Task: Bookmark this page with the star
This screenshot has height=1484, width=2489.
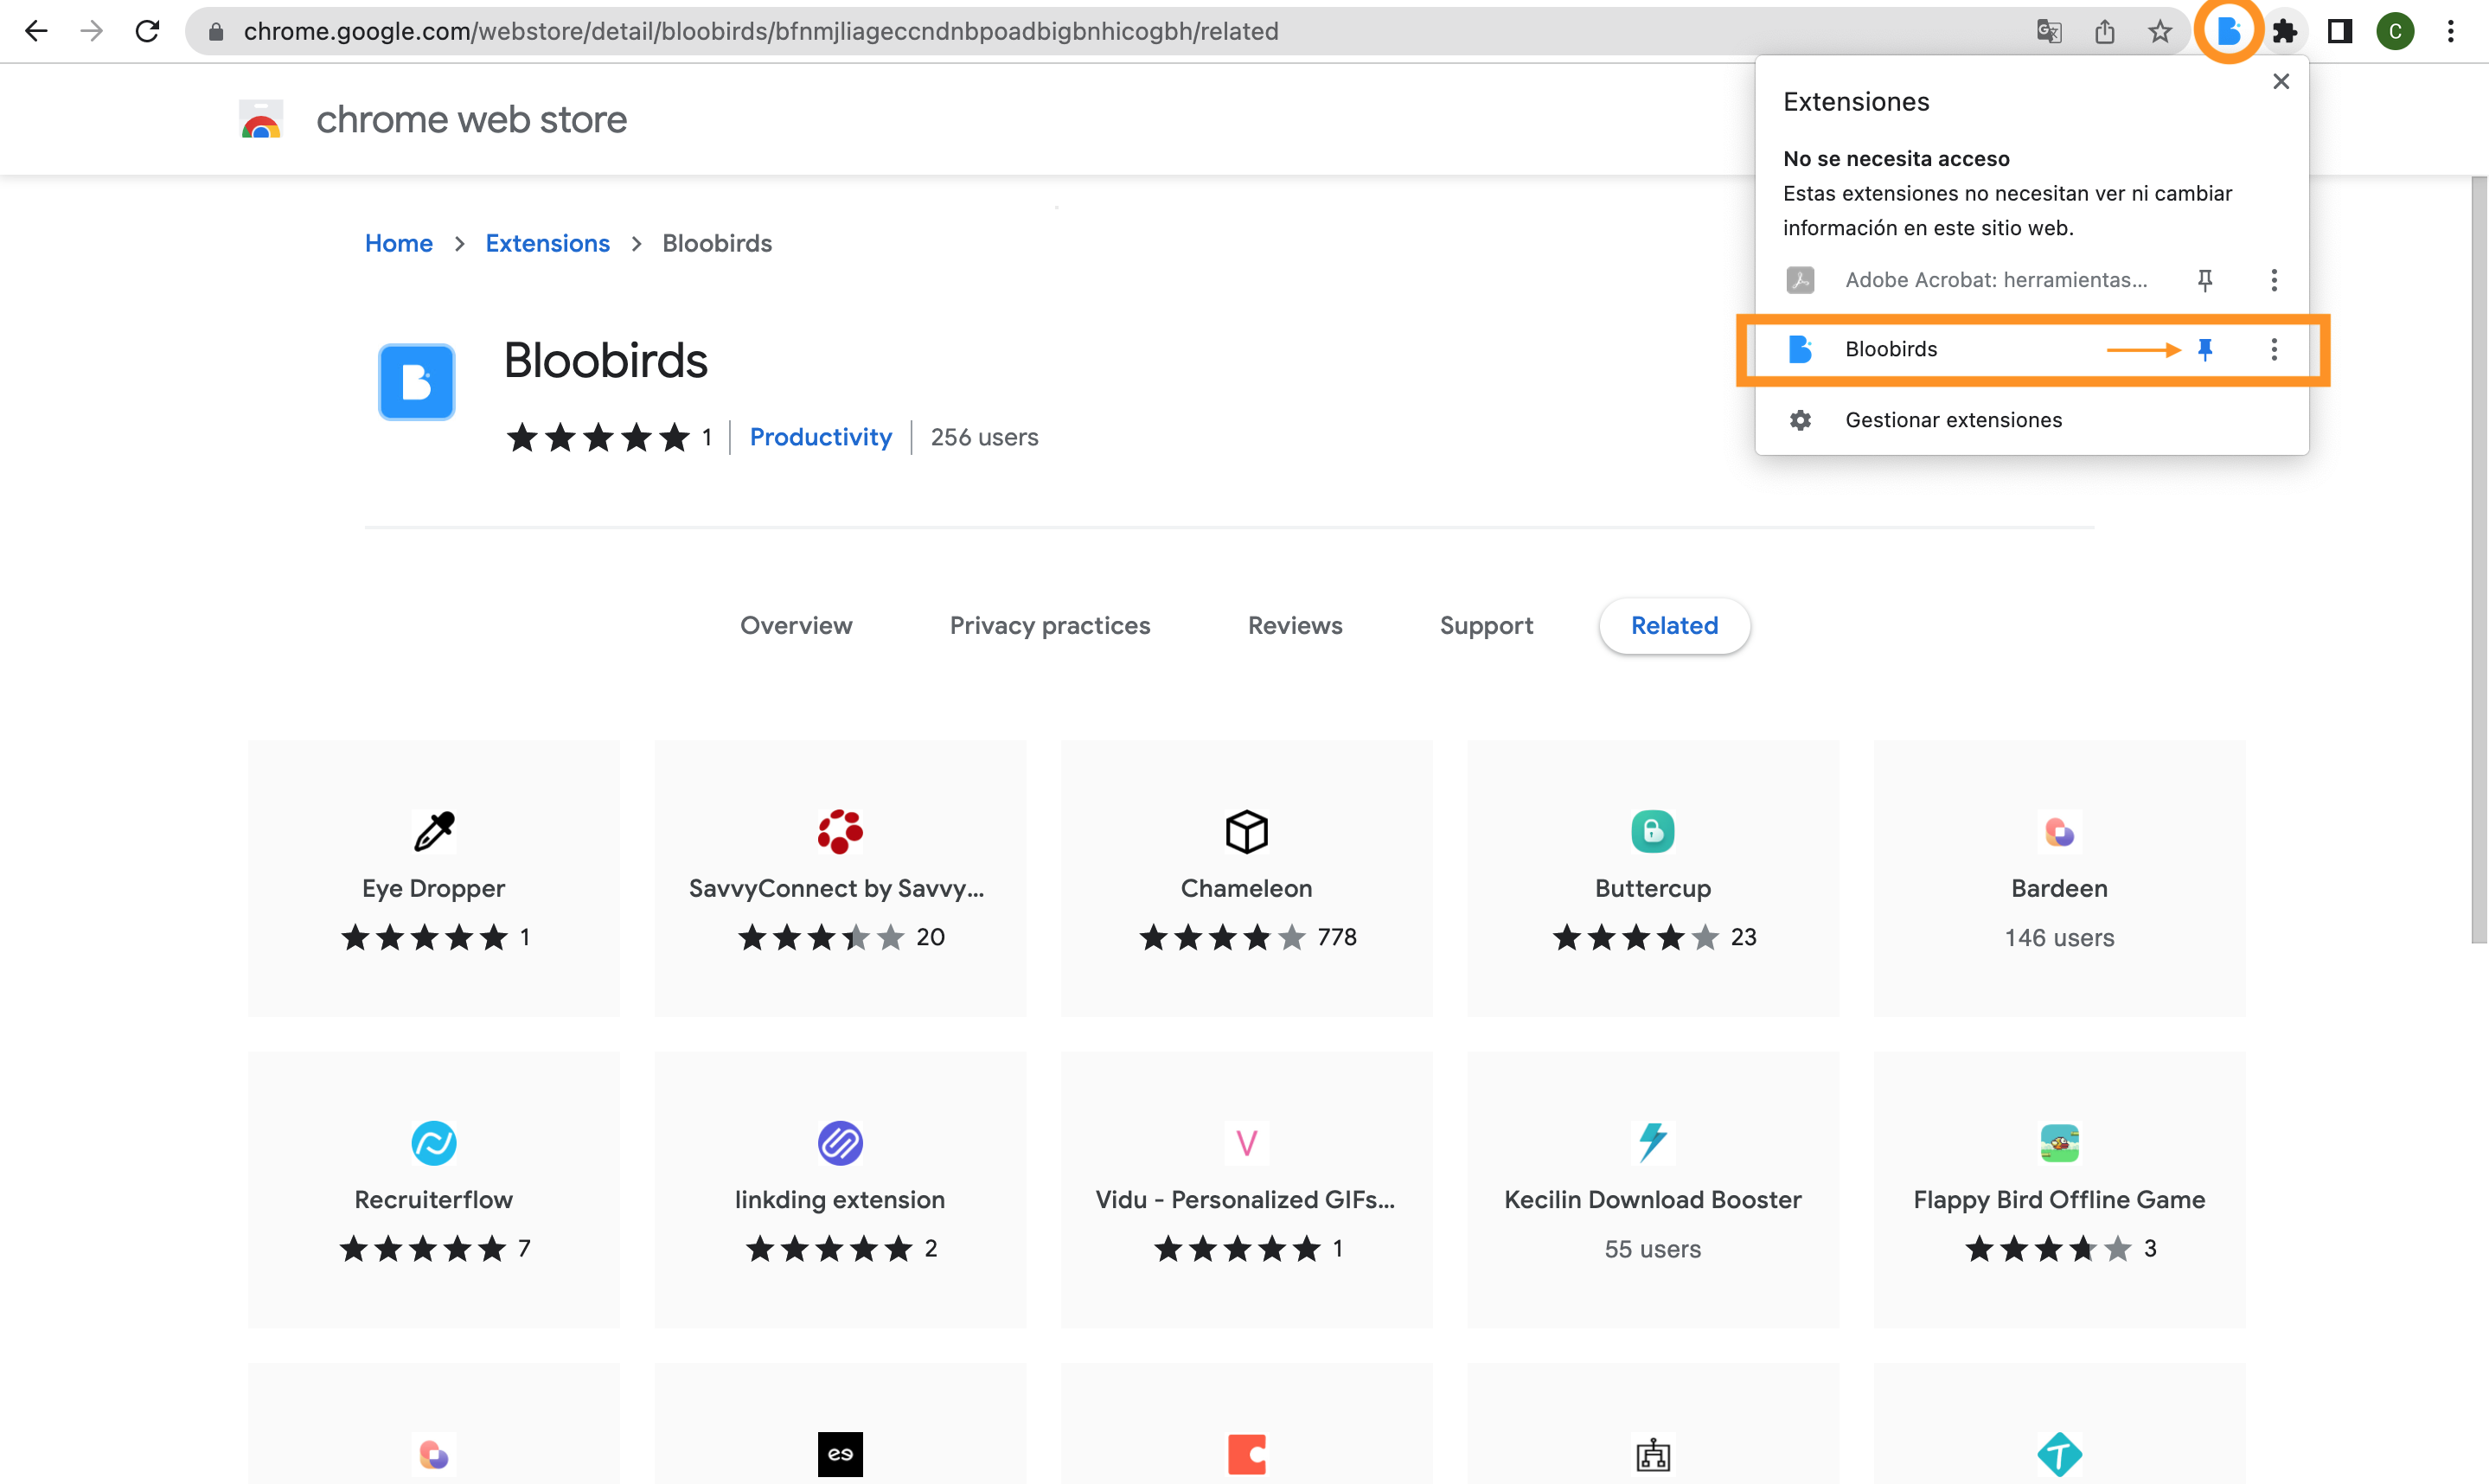Action: [x=2160, y=31]
